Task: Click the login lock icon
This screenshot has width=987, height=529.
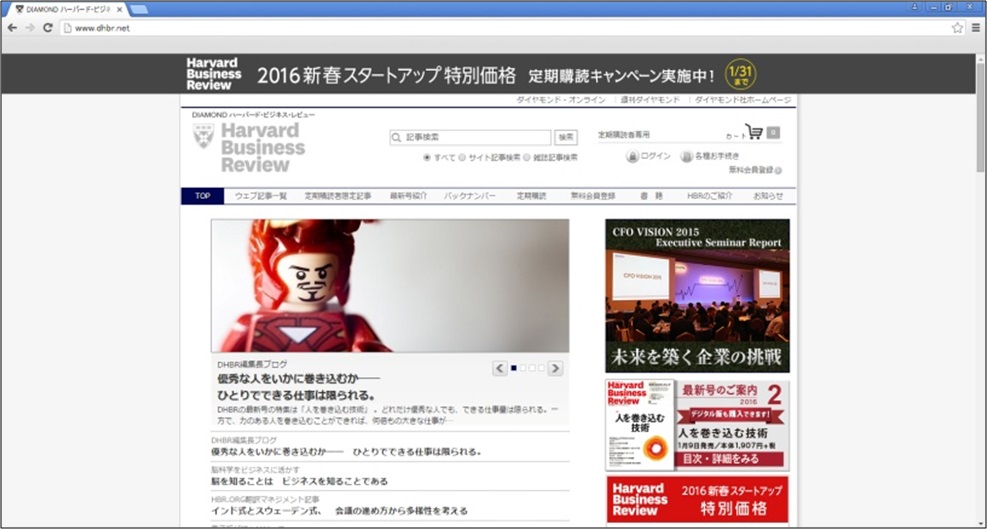Action: [x=632, y=156]
